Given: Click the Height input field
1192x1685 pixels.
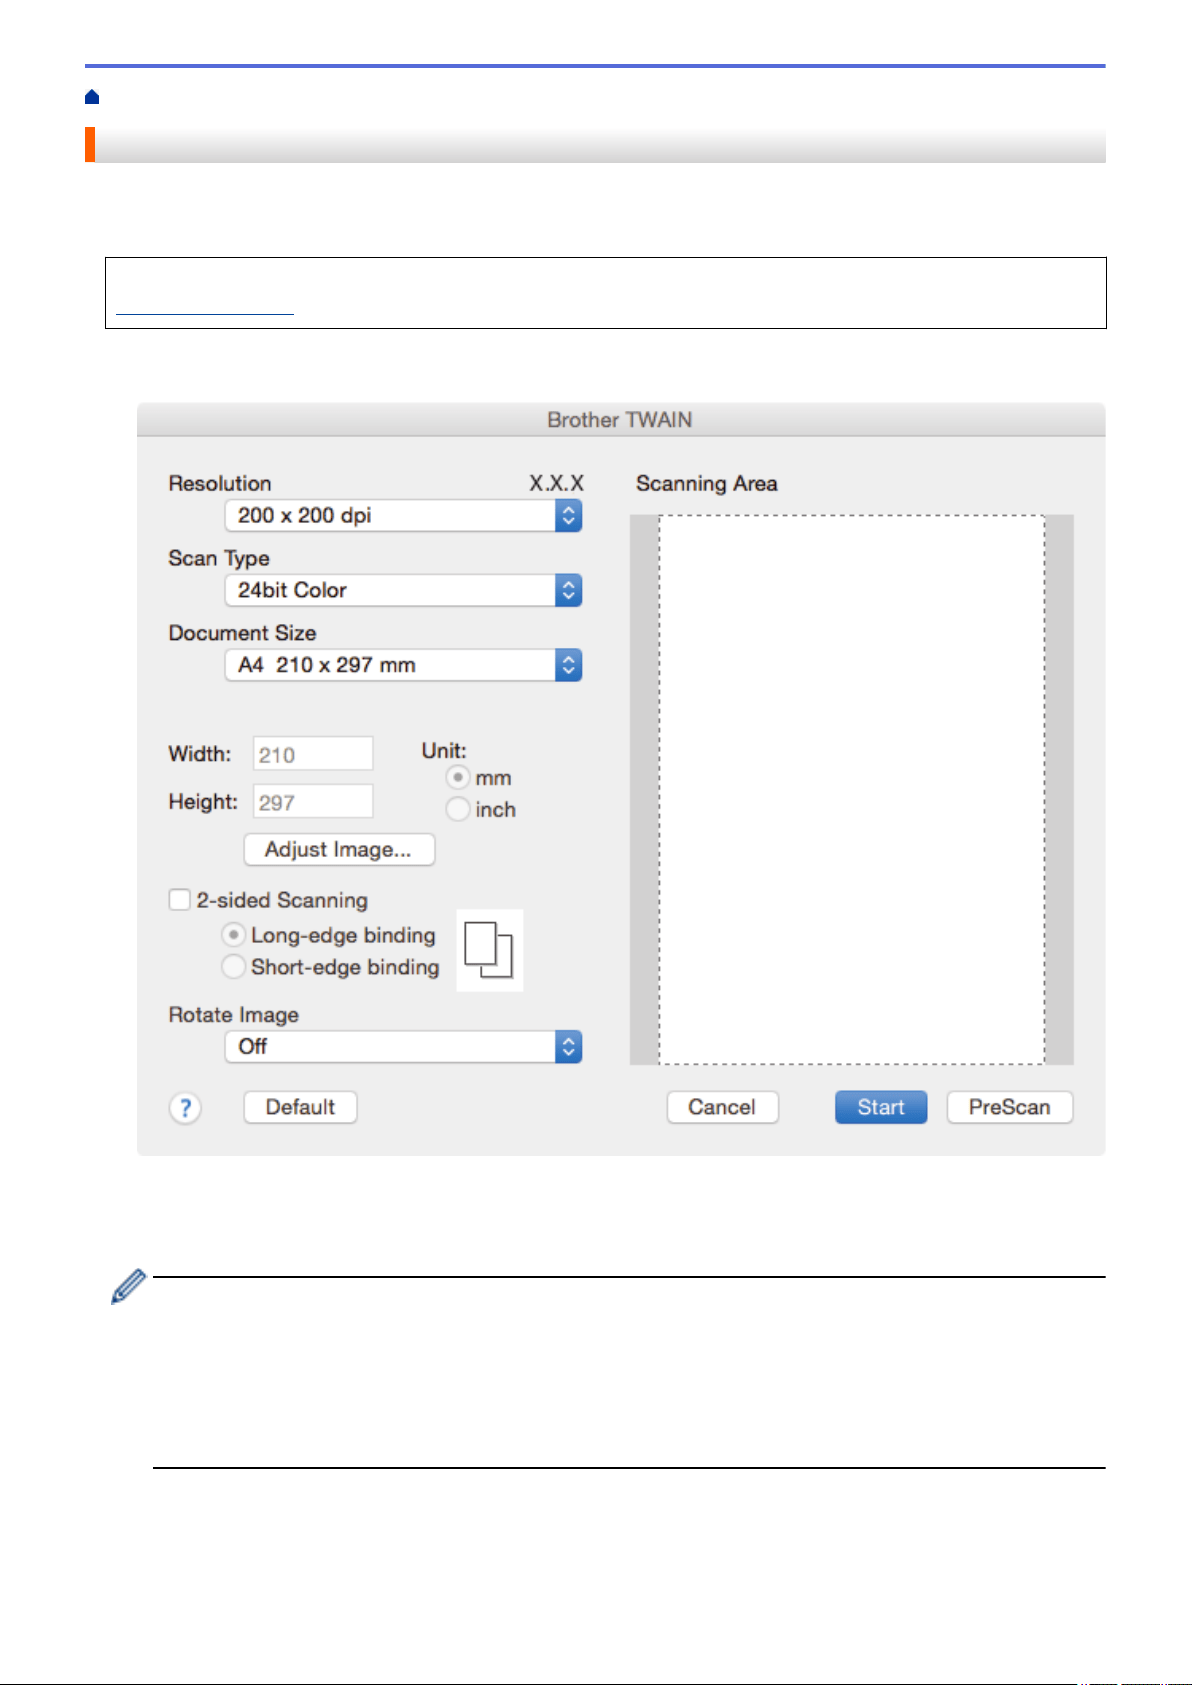Looking at the screenshot, I should pos(313,802).
